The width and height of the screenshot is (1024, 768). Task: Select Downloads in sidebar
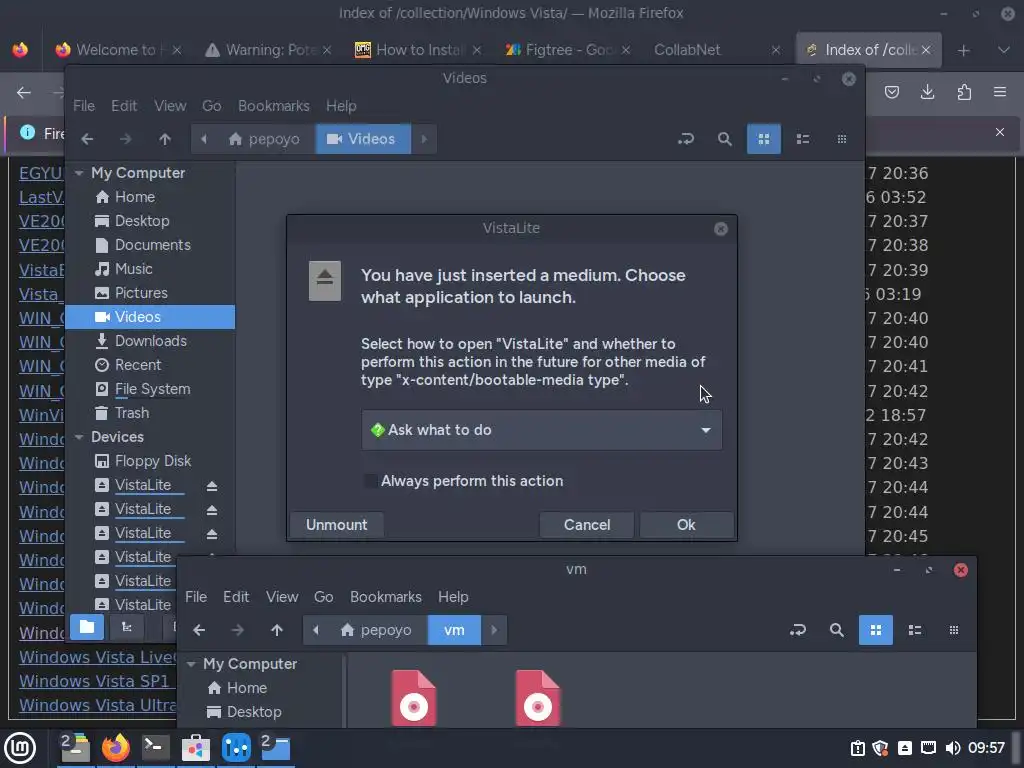[x=150, y=341]
